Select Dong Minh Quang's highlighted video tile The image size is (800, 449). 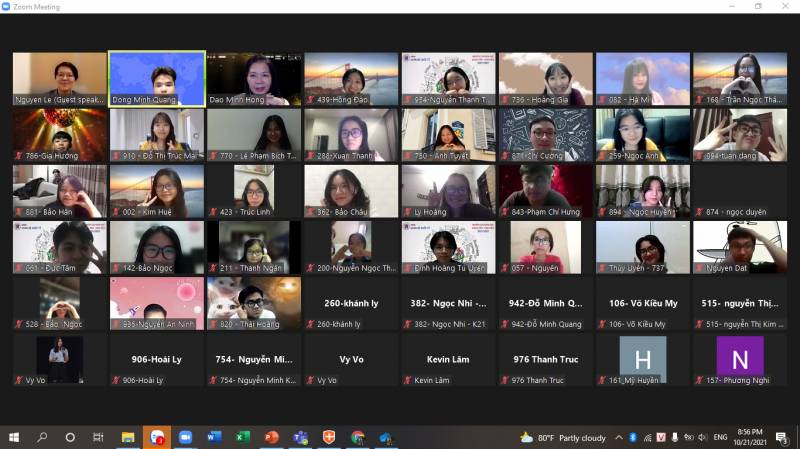point(157,78)
